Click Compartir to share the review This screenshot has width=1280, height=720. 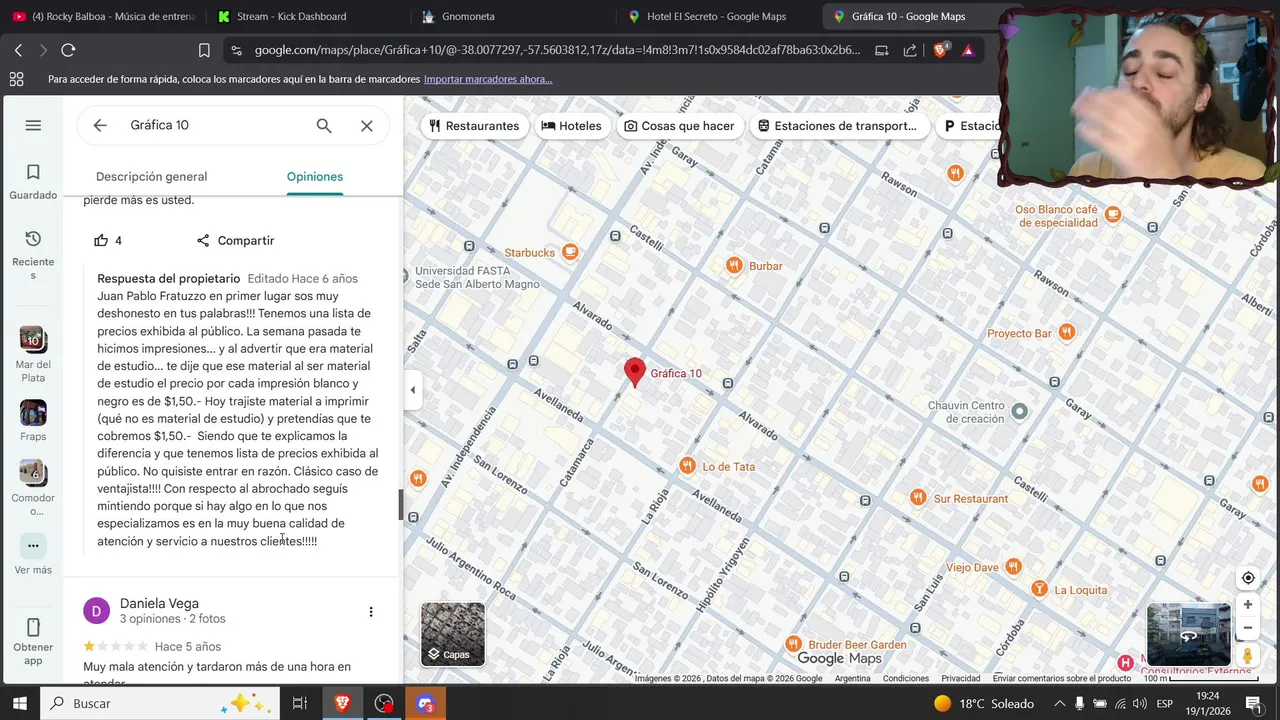click(x=235, y=240)
